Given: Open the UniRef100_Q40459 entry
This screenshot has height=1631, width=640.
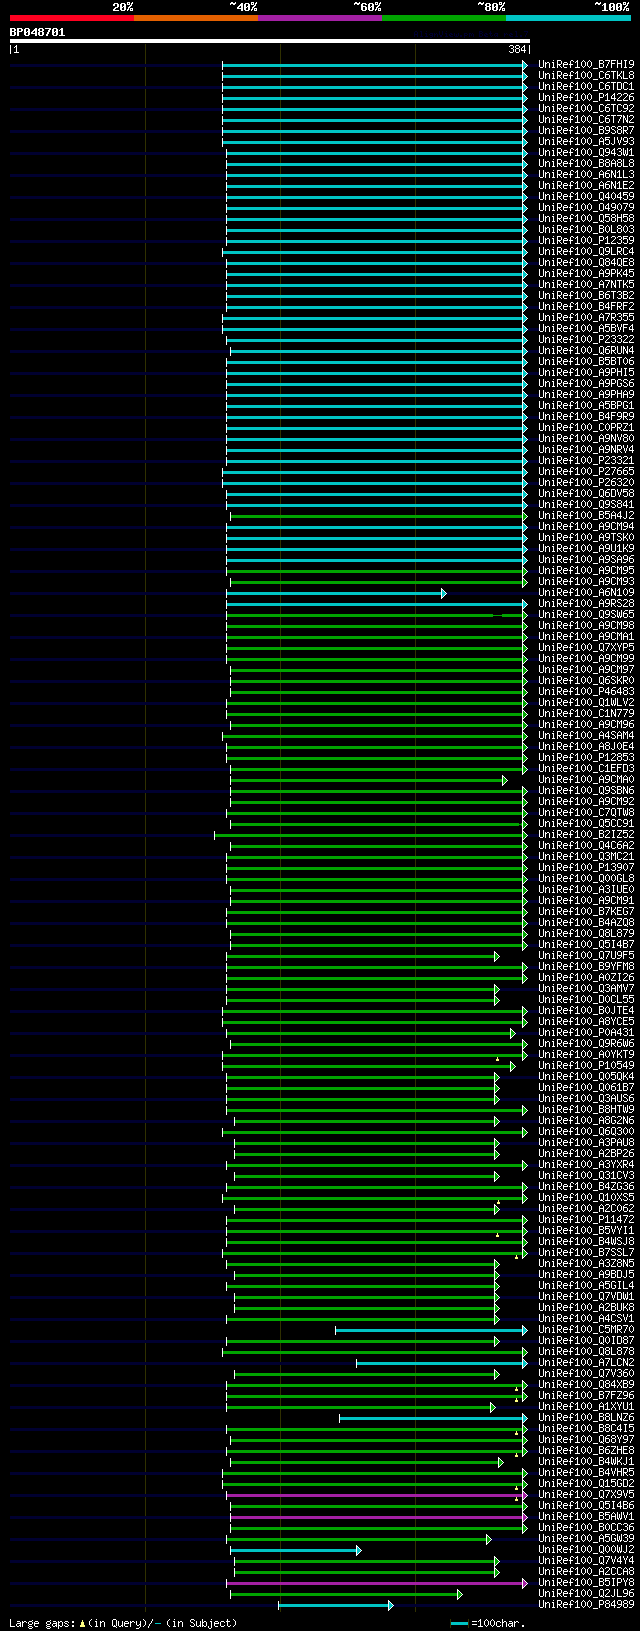Looking at the screenshot, I should tap(586, 196).
